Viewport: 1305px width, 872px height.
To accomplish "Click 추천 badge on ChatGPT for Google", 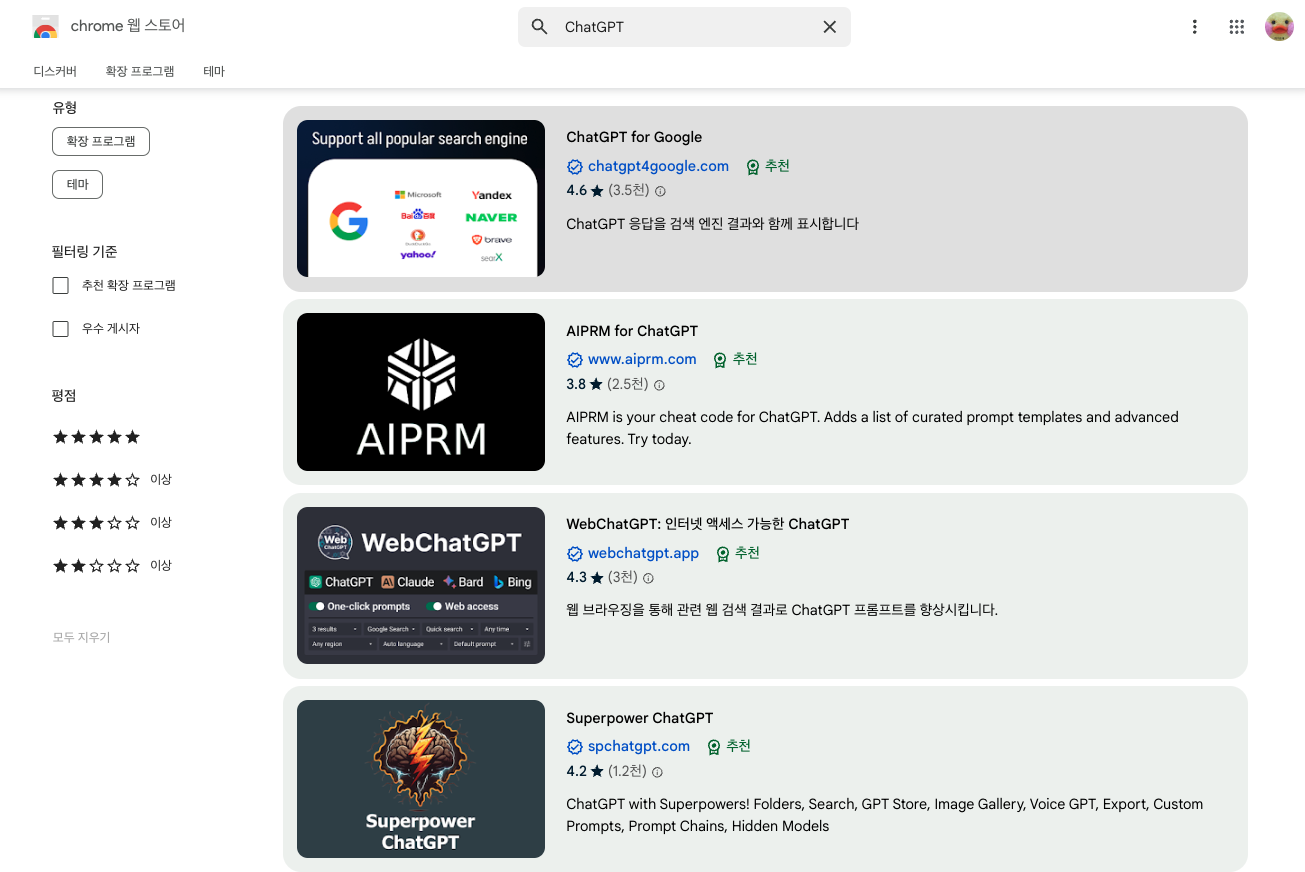I will click(768, 166).
